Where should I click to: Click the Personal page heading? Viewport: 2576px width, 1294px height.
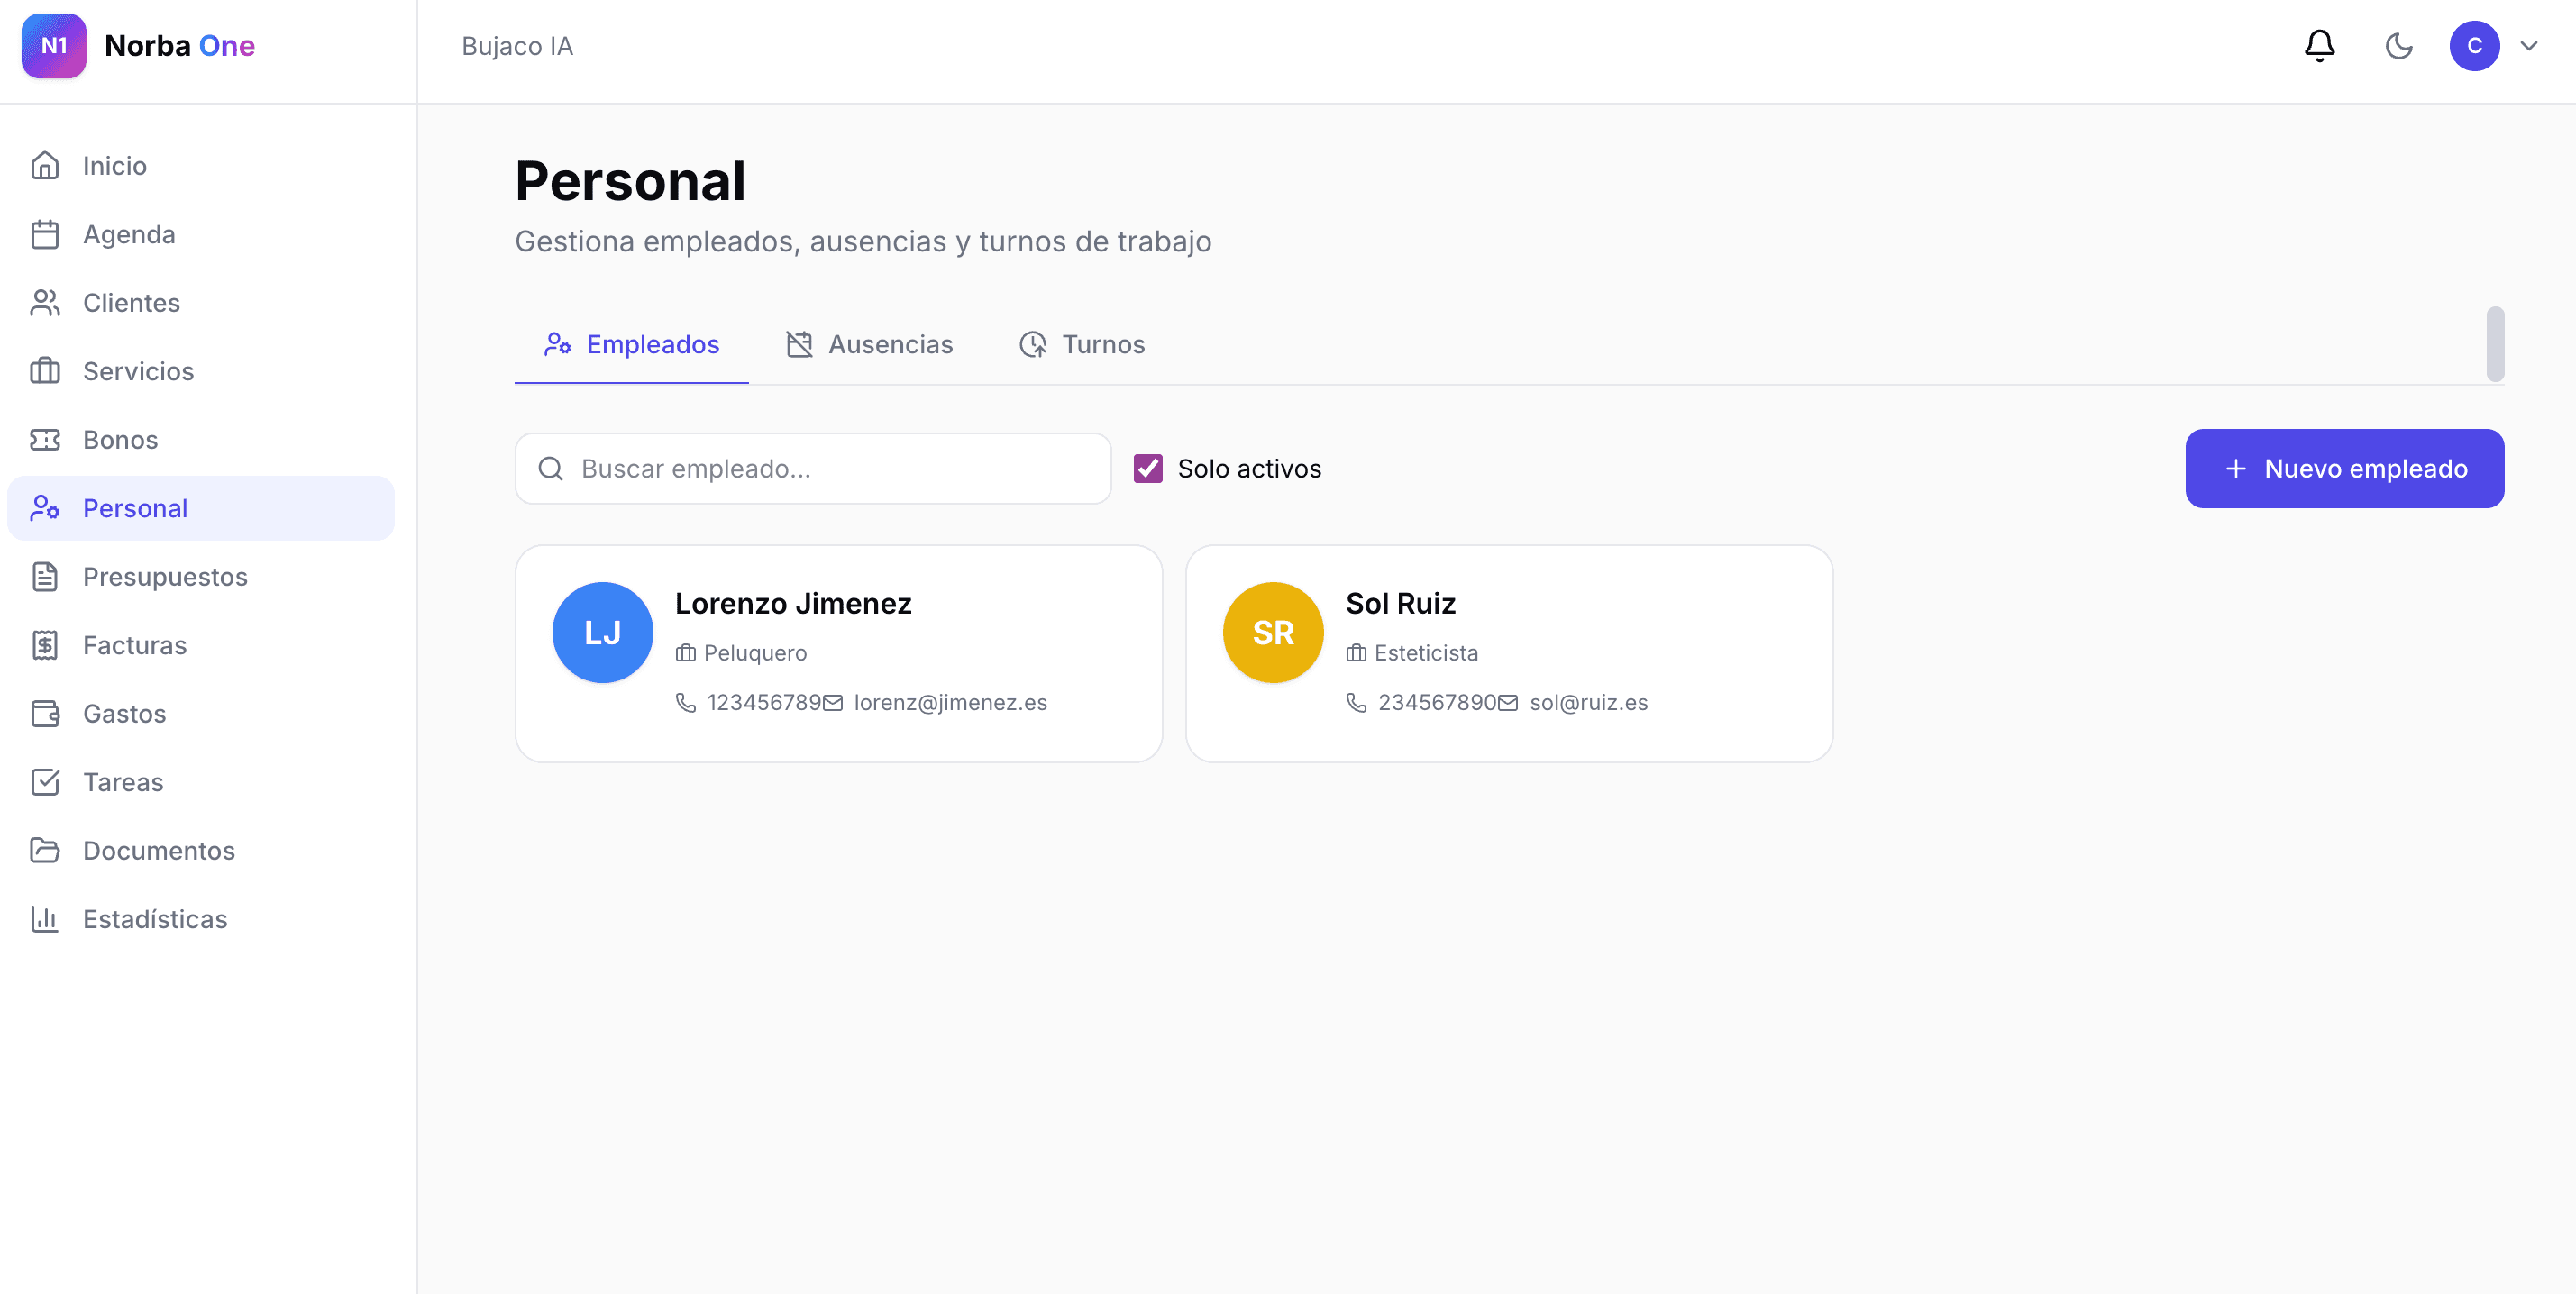pos(630,181)
